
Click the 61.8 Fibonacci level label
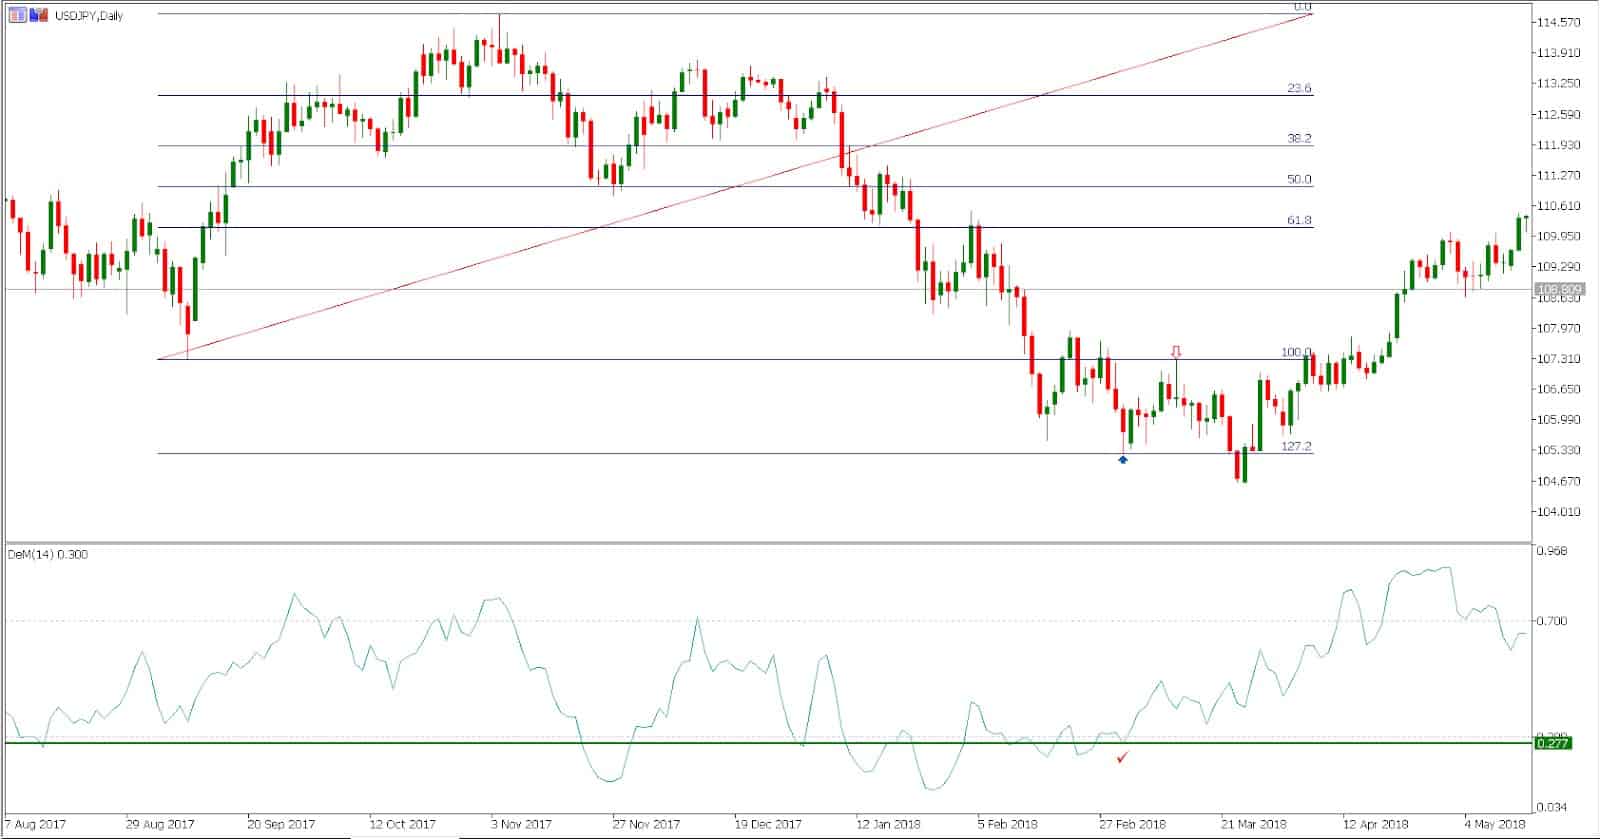(x=1298, y=220)
